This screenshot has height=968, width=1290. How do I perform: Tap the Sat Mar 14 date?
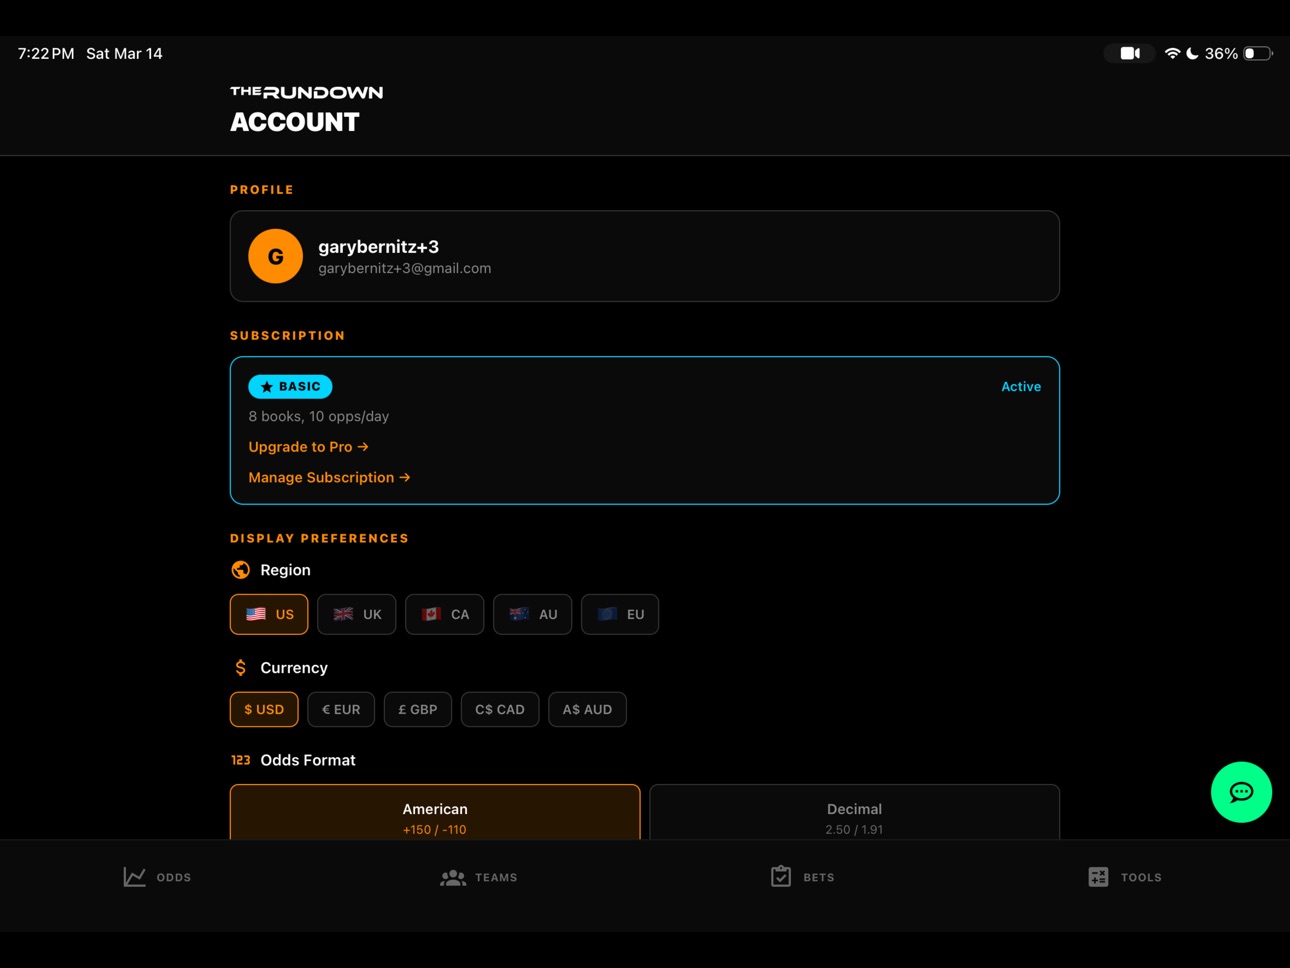point(124,54)
